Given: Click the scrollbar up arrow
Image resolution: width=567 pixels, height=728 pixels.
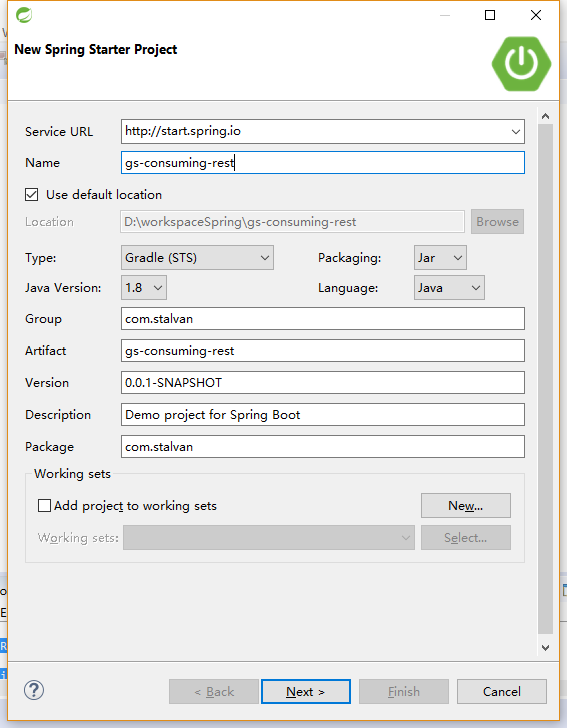Looking at the screenshot, I should (546, 116).
